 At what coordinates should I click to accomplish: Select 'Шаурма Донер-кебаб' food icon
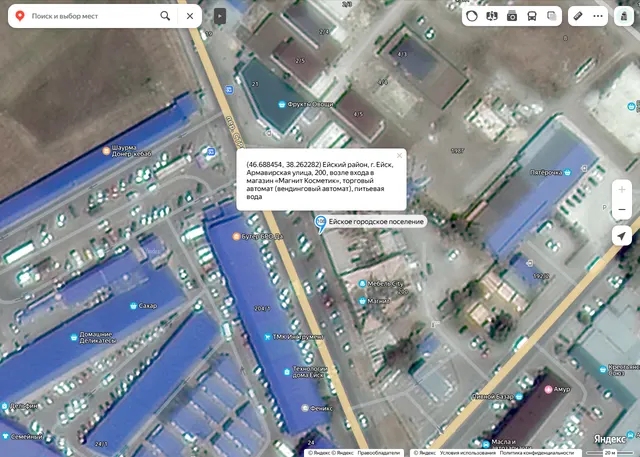[106, 151]
